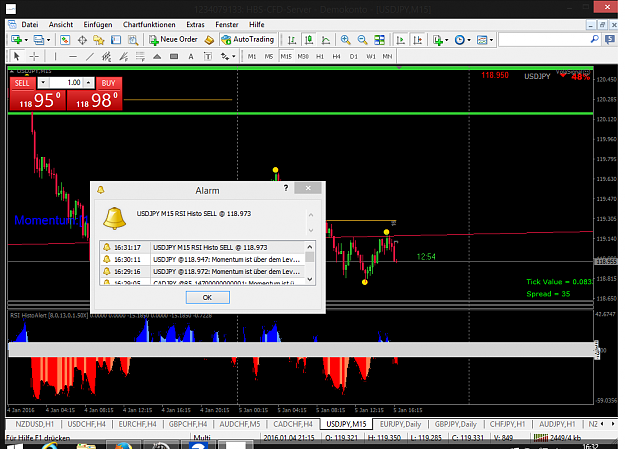Toggle the AutoTrading button
This screenshot has height=449, width=625.
pos(248,39)
